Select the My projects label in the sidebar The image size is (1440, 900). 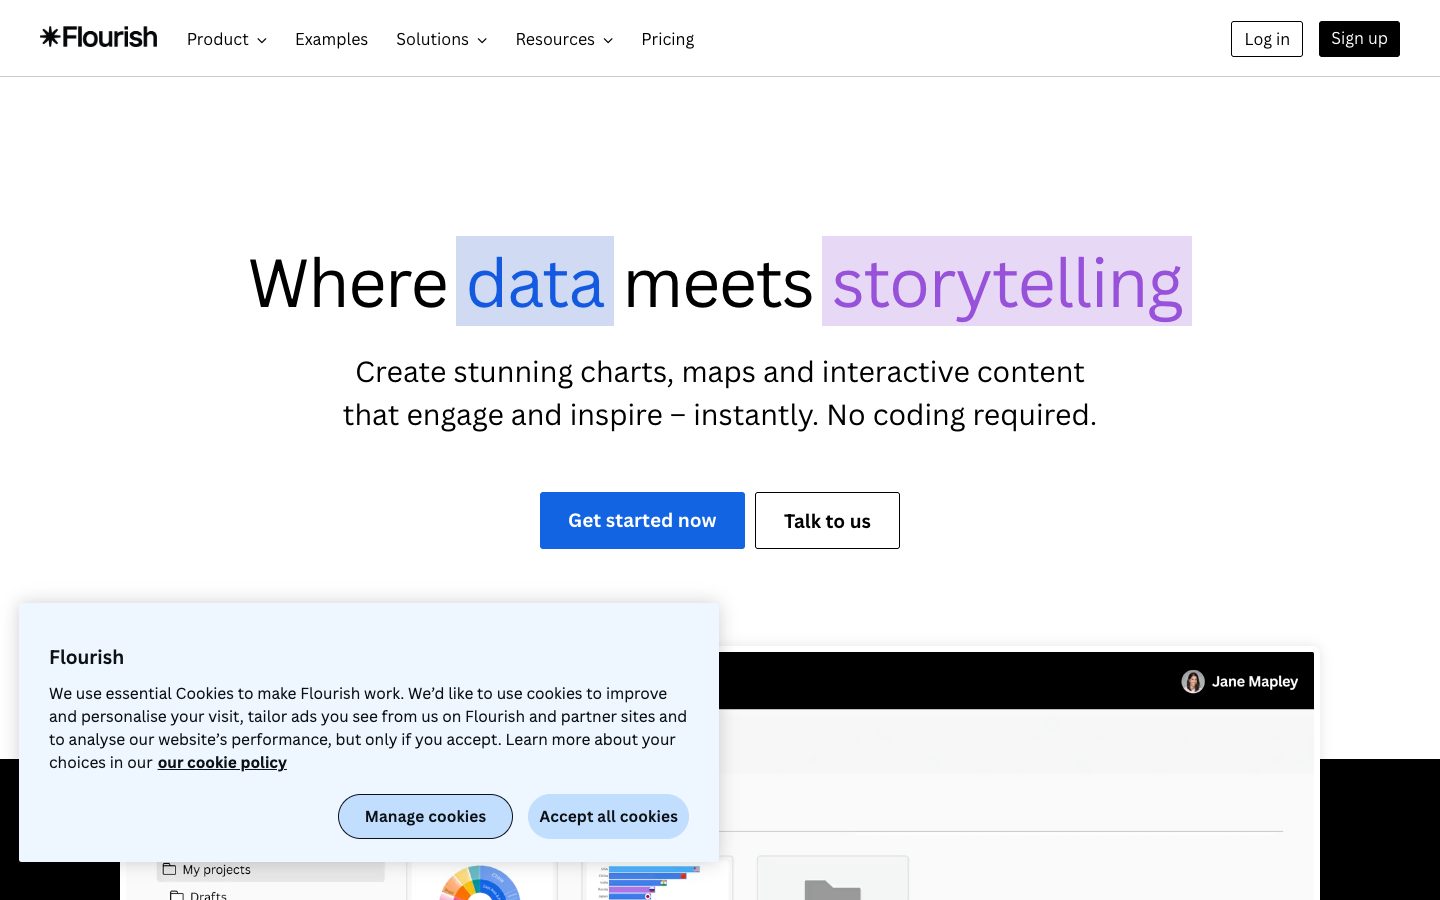pos(217,870)
